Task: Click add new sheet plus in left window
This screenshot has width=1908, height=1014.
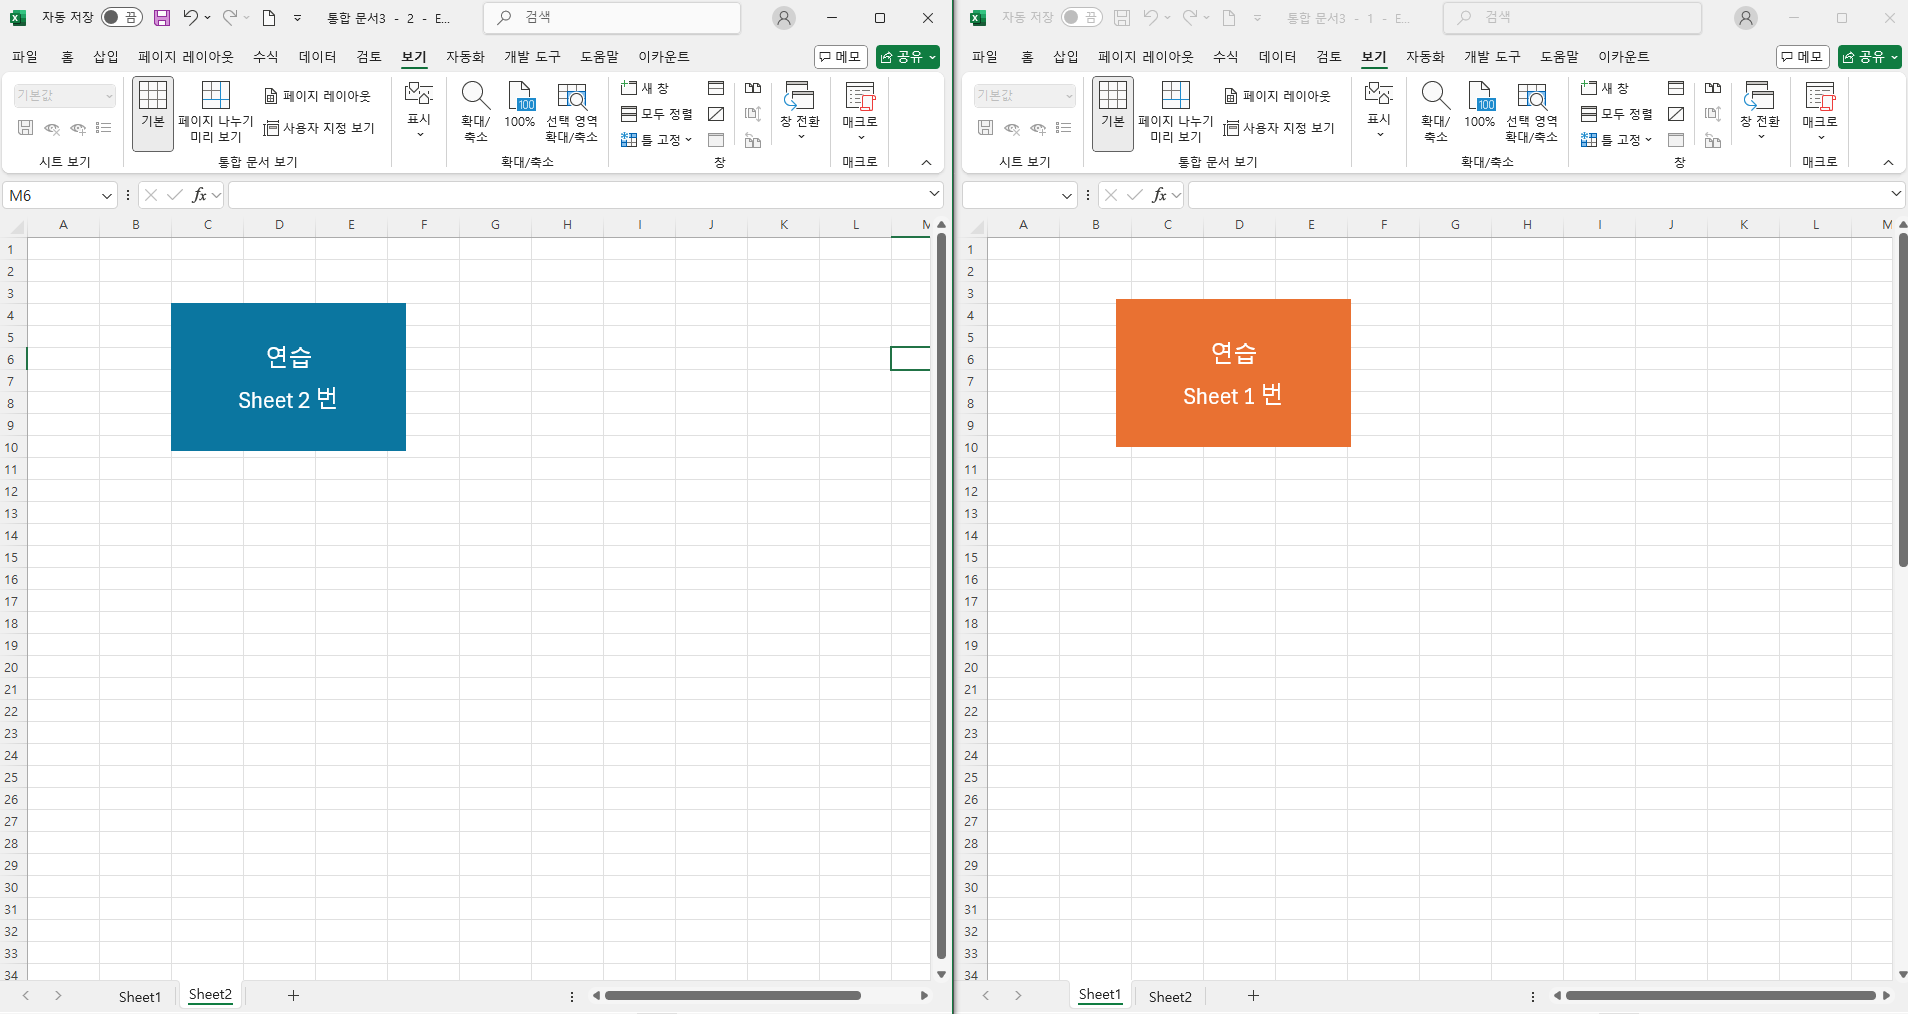Action: (x=293, y=995)
